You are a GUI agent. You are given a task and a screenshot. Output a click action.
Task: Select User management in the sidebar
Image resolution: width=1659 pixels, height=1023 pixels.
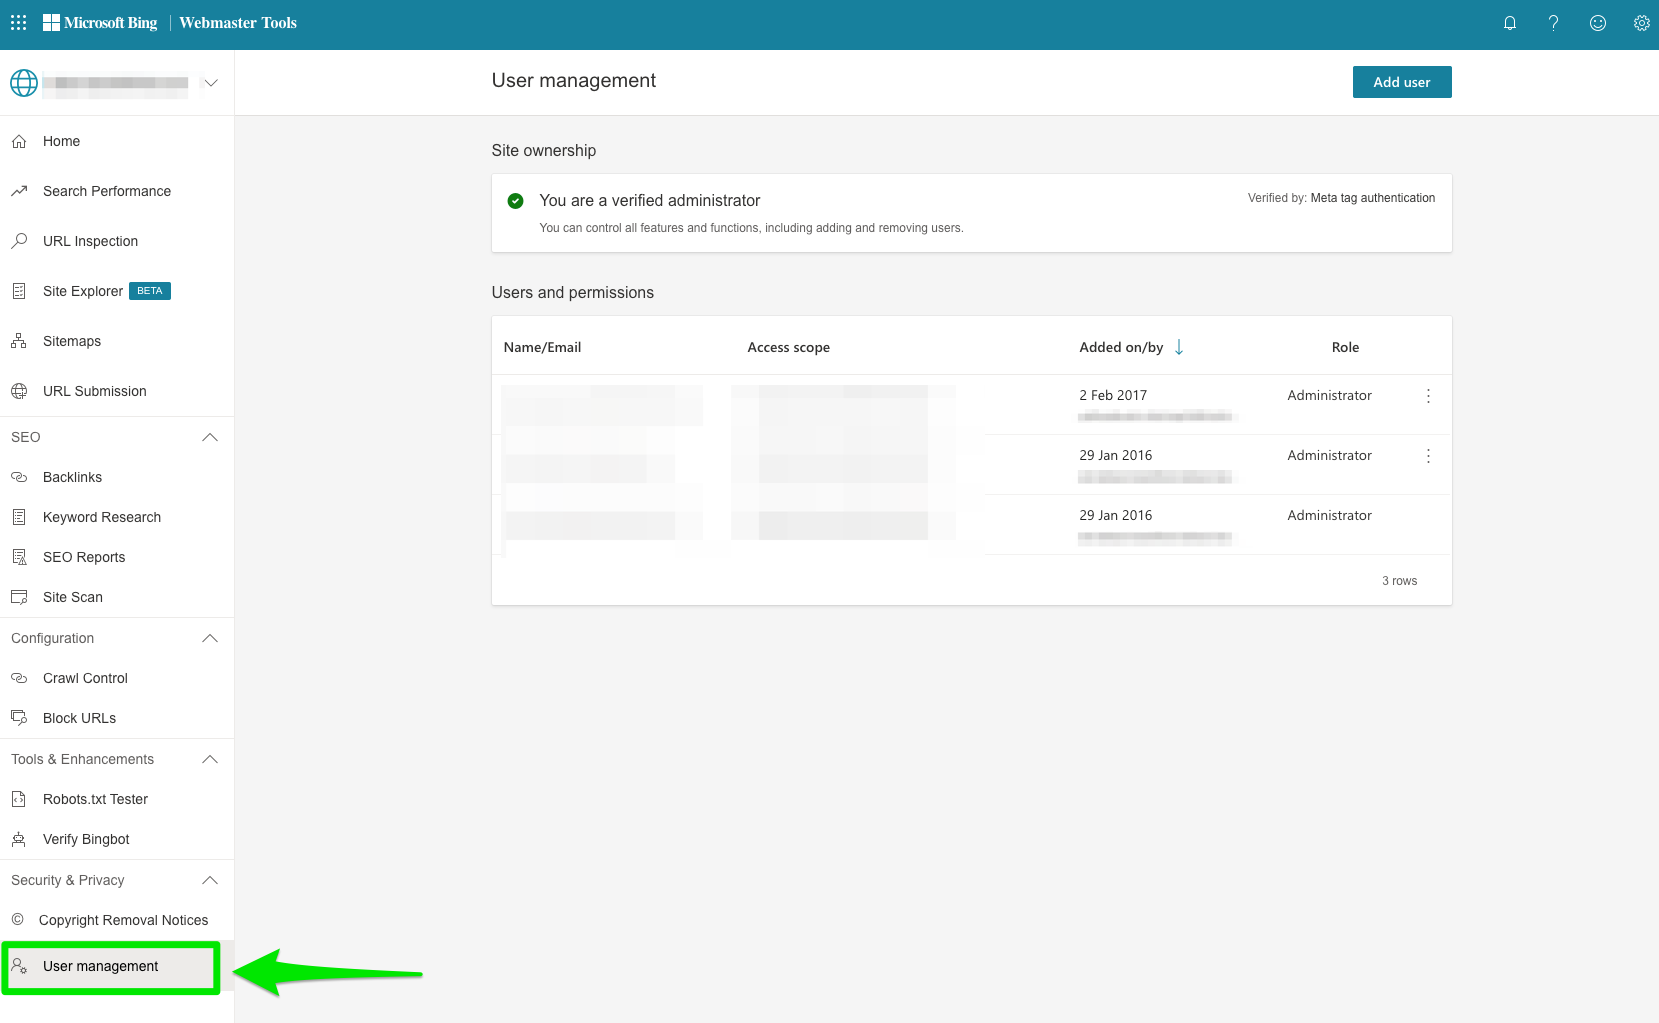click(101, 966)
